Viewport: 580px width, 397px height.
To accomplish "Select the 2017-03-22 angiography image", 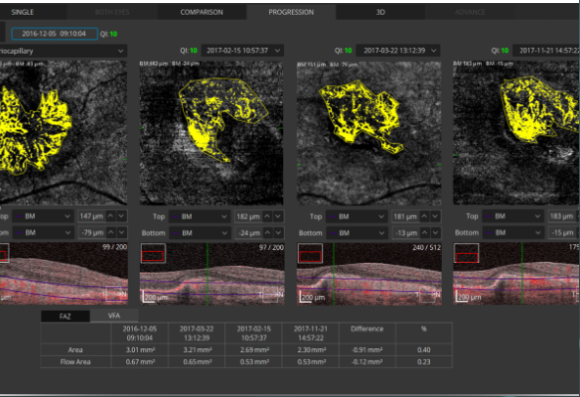I will coord(369,133).
